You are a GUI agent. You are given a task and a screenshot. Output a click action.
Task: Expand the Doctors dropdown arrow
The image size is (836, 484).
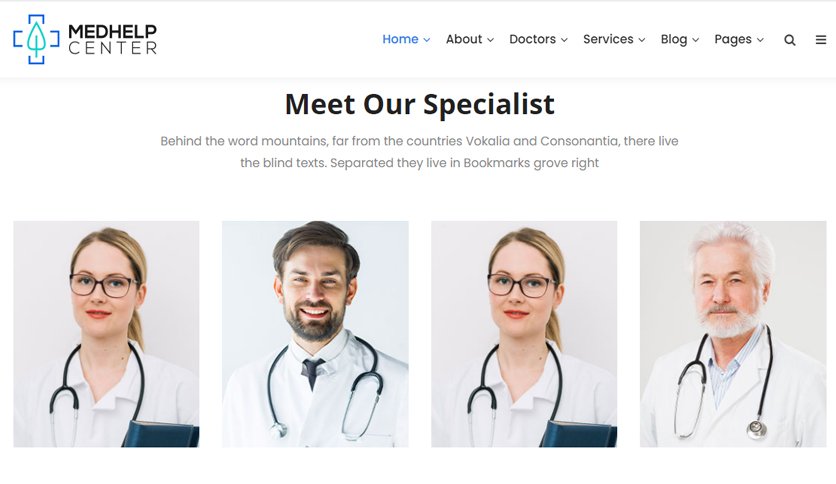564,40
